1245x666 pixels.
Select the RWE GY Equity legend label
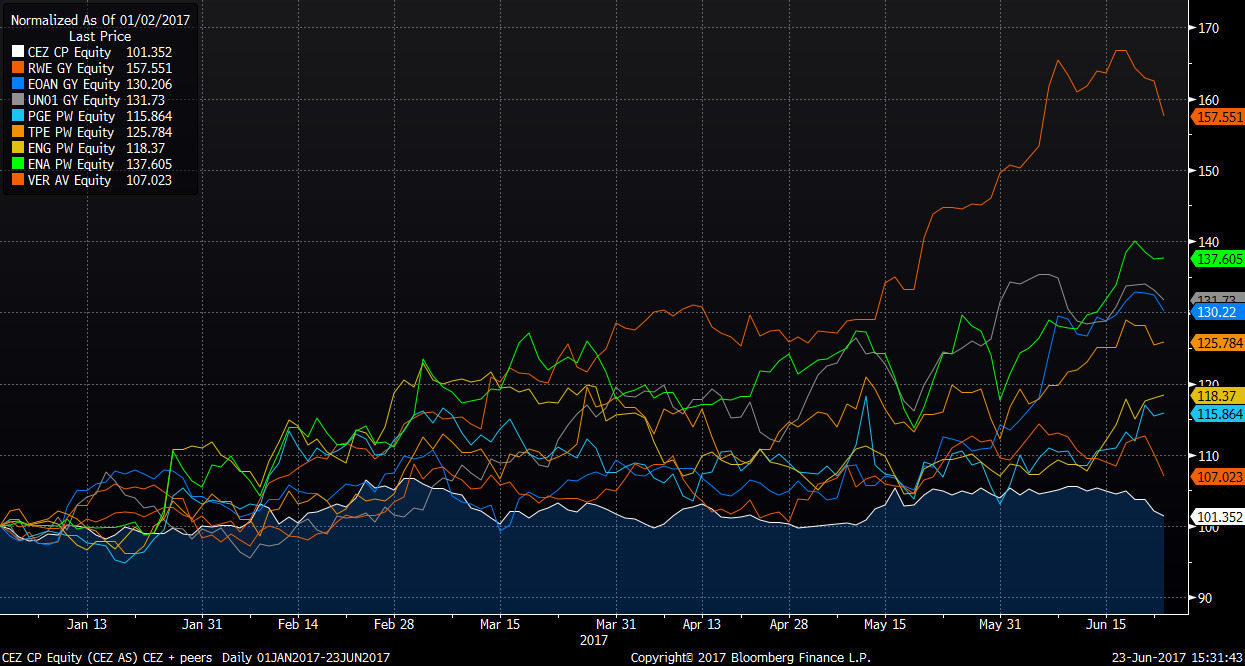(71, 68)
